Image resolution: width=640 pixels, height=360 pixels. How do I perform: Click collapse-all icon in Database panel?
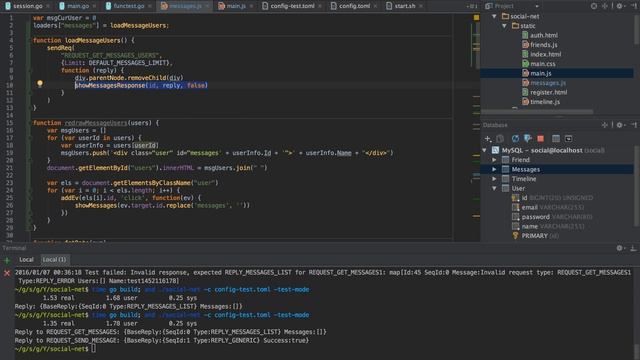click(x=605, y=125)
